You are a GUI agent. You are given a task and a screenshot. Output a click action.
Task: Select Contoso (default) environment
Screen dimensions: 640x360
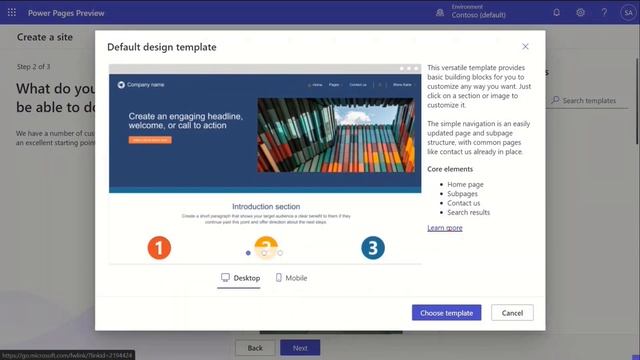tap(478, 15)
